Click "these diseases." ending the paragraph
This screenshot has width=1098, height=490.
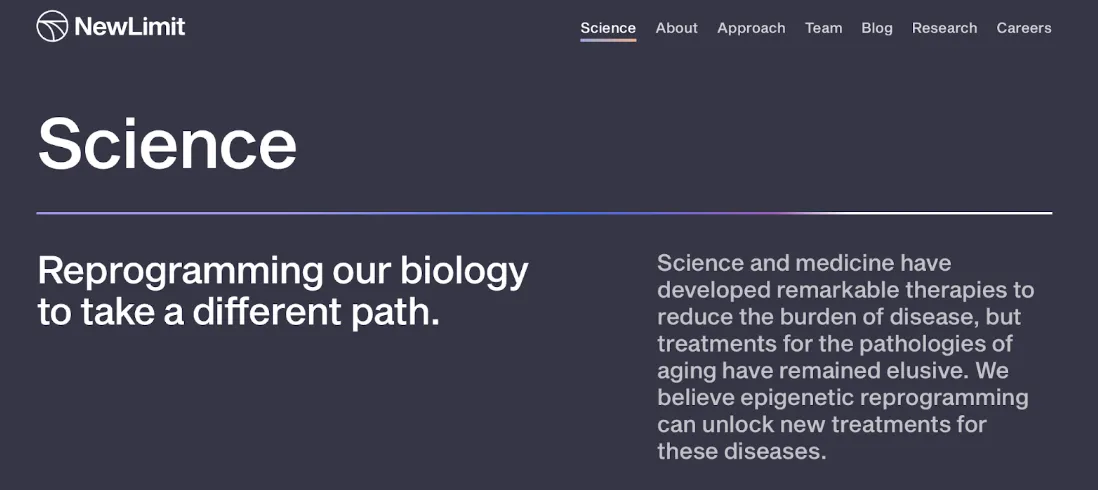tap(742, 451)
